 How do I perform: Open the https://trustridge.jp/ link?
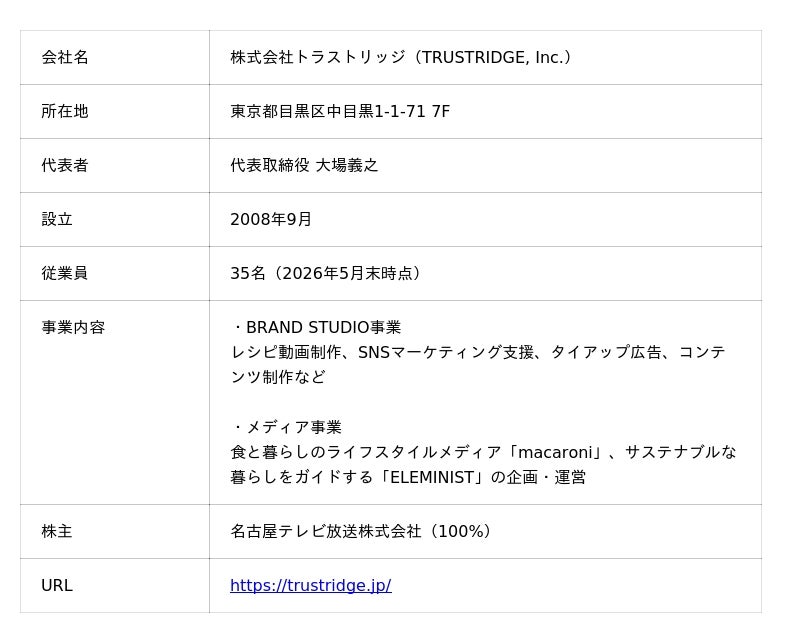coord(311,585)
